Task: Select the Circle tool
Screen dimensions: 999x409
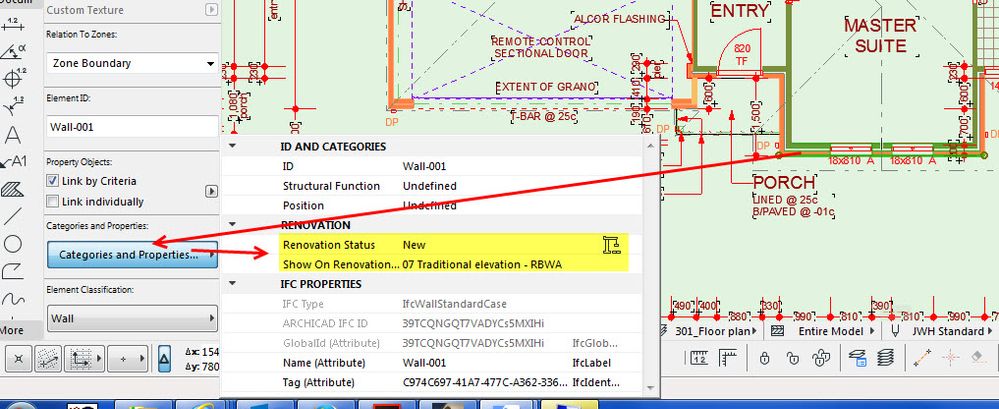Action: pos(13,244)
